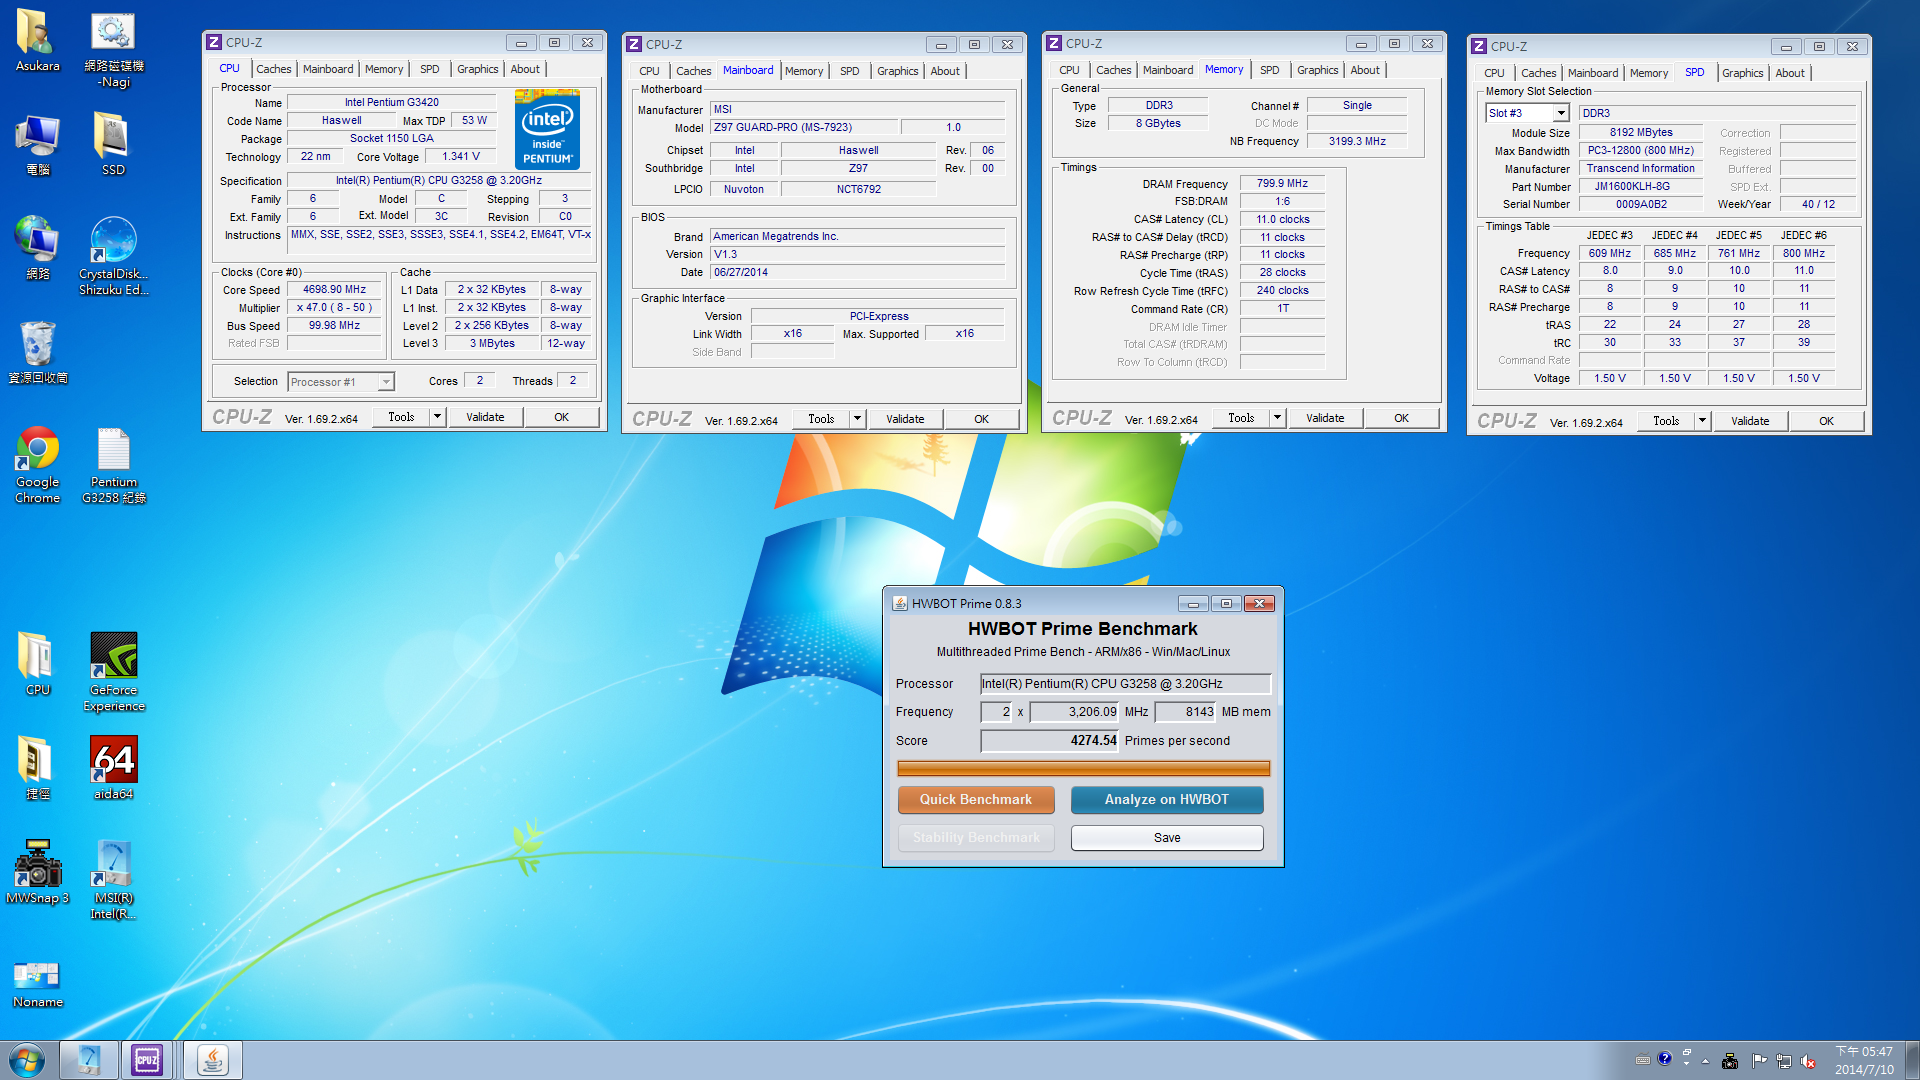This screenshot has height=1080, width=1920.
Task: Open the network computer icon on desktop
Action: [37, 248]
